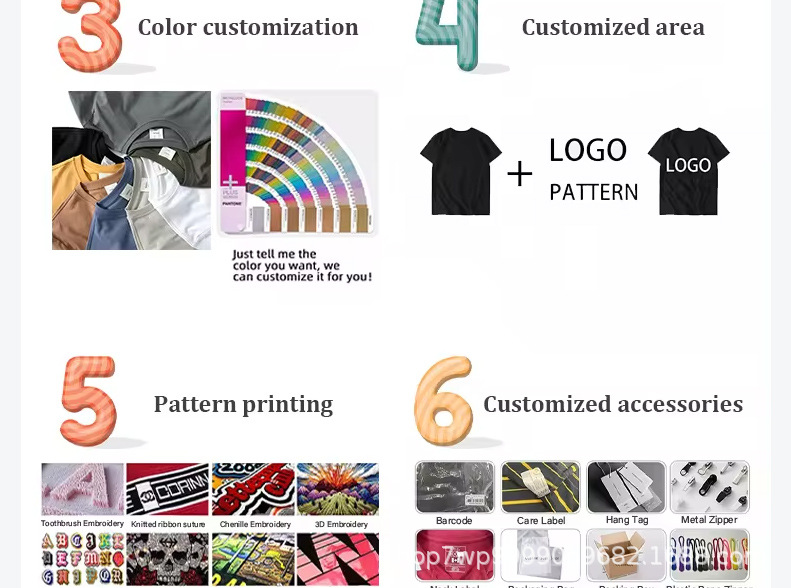Click the 3D Embroidery landscape sample

click(x=338, y=489)
